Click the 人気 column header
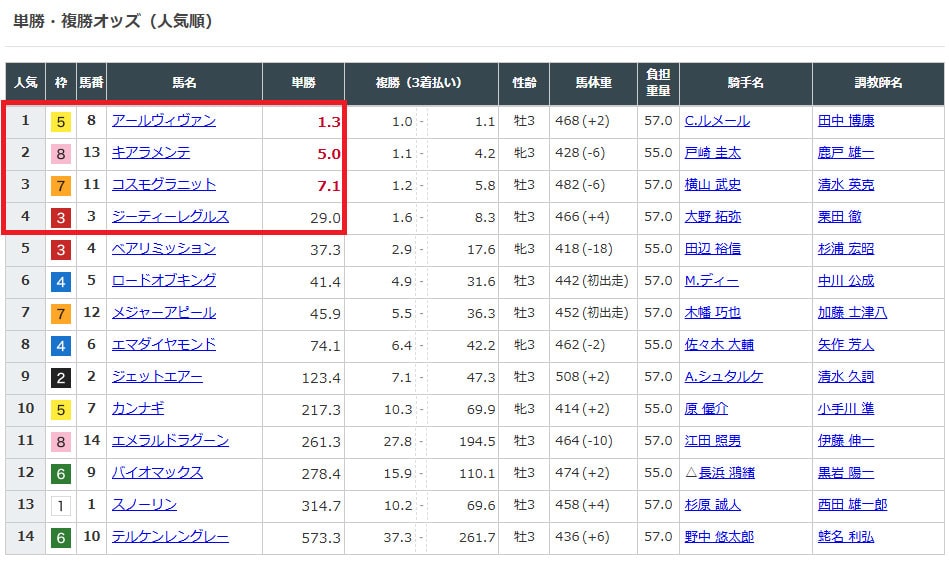Image resolution: width=949 pixels, height=563 pixels. point(26,83)
